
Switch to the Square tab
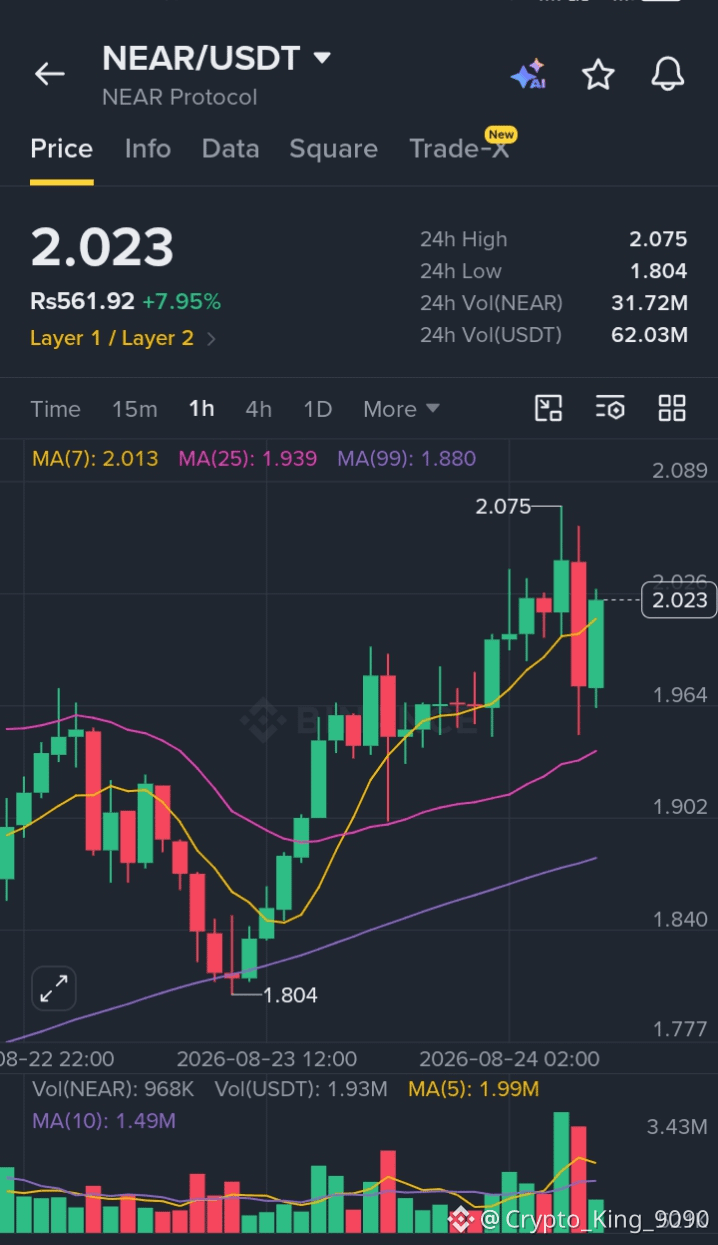333,149
